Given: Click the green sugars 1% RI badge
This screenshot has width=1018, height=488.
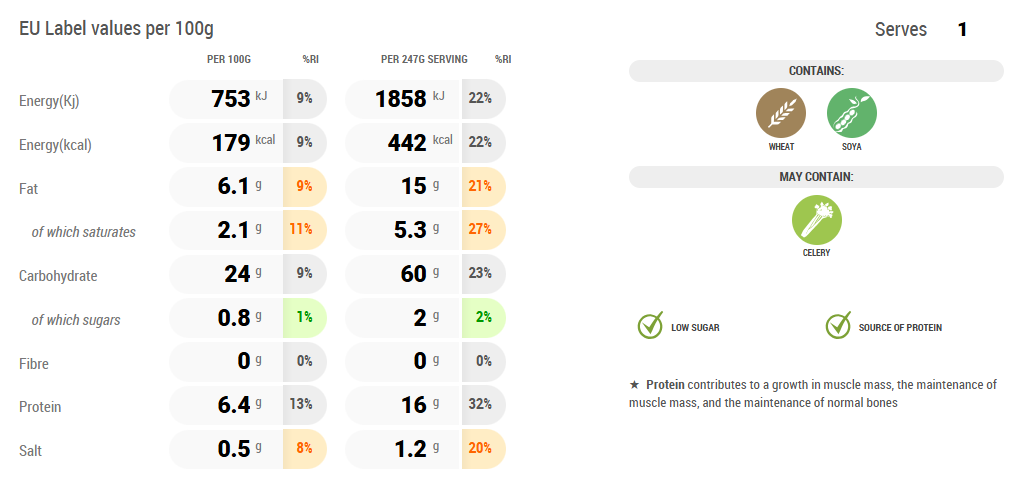Looking at the screenshot, I should (x=304, y=318).
